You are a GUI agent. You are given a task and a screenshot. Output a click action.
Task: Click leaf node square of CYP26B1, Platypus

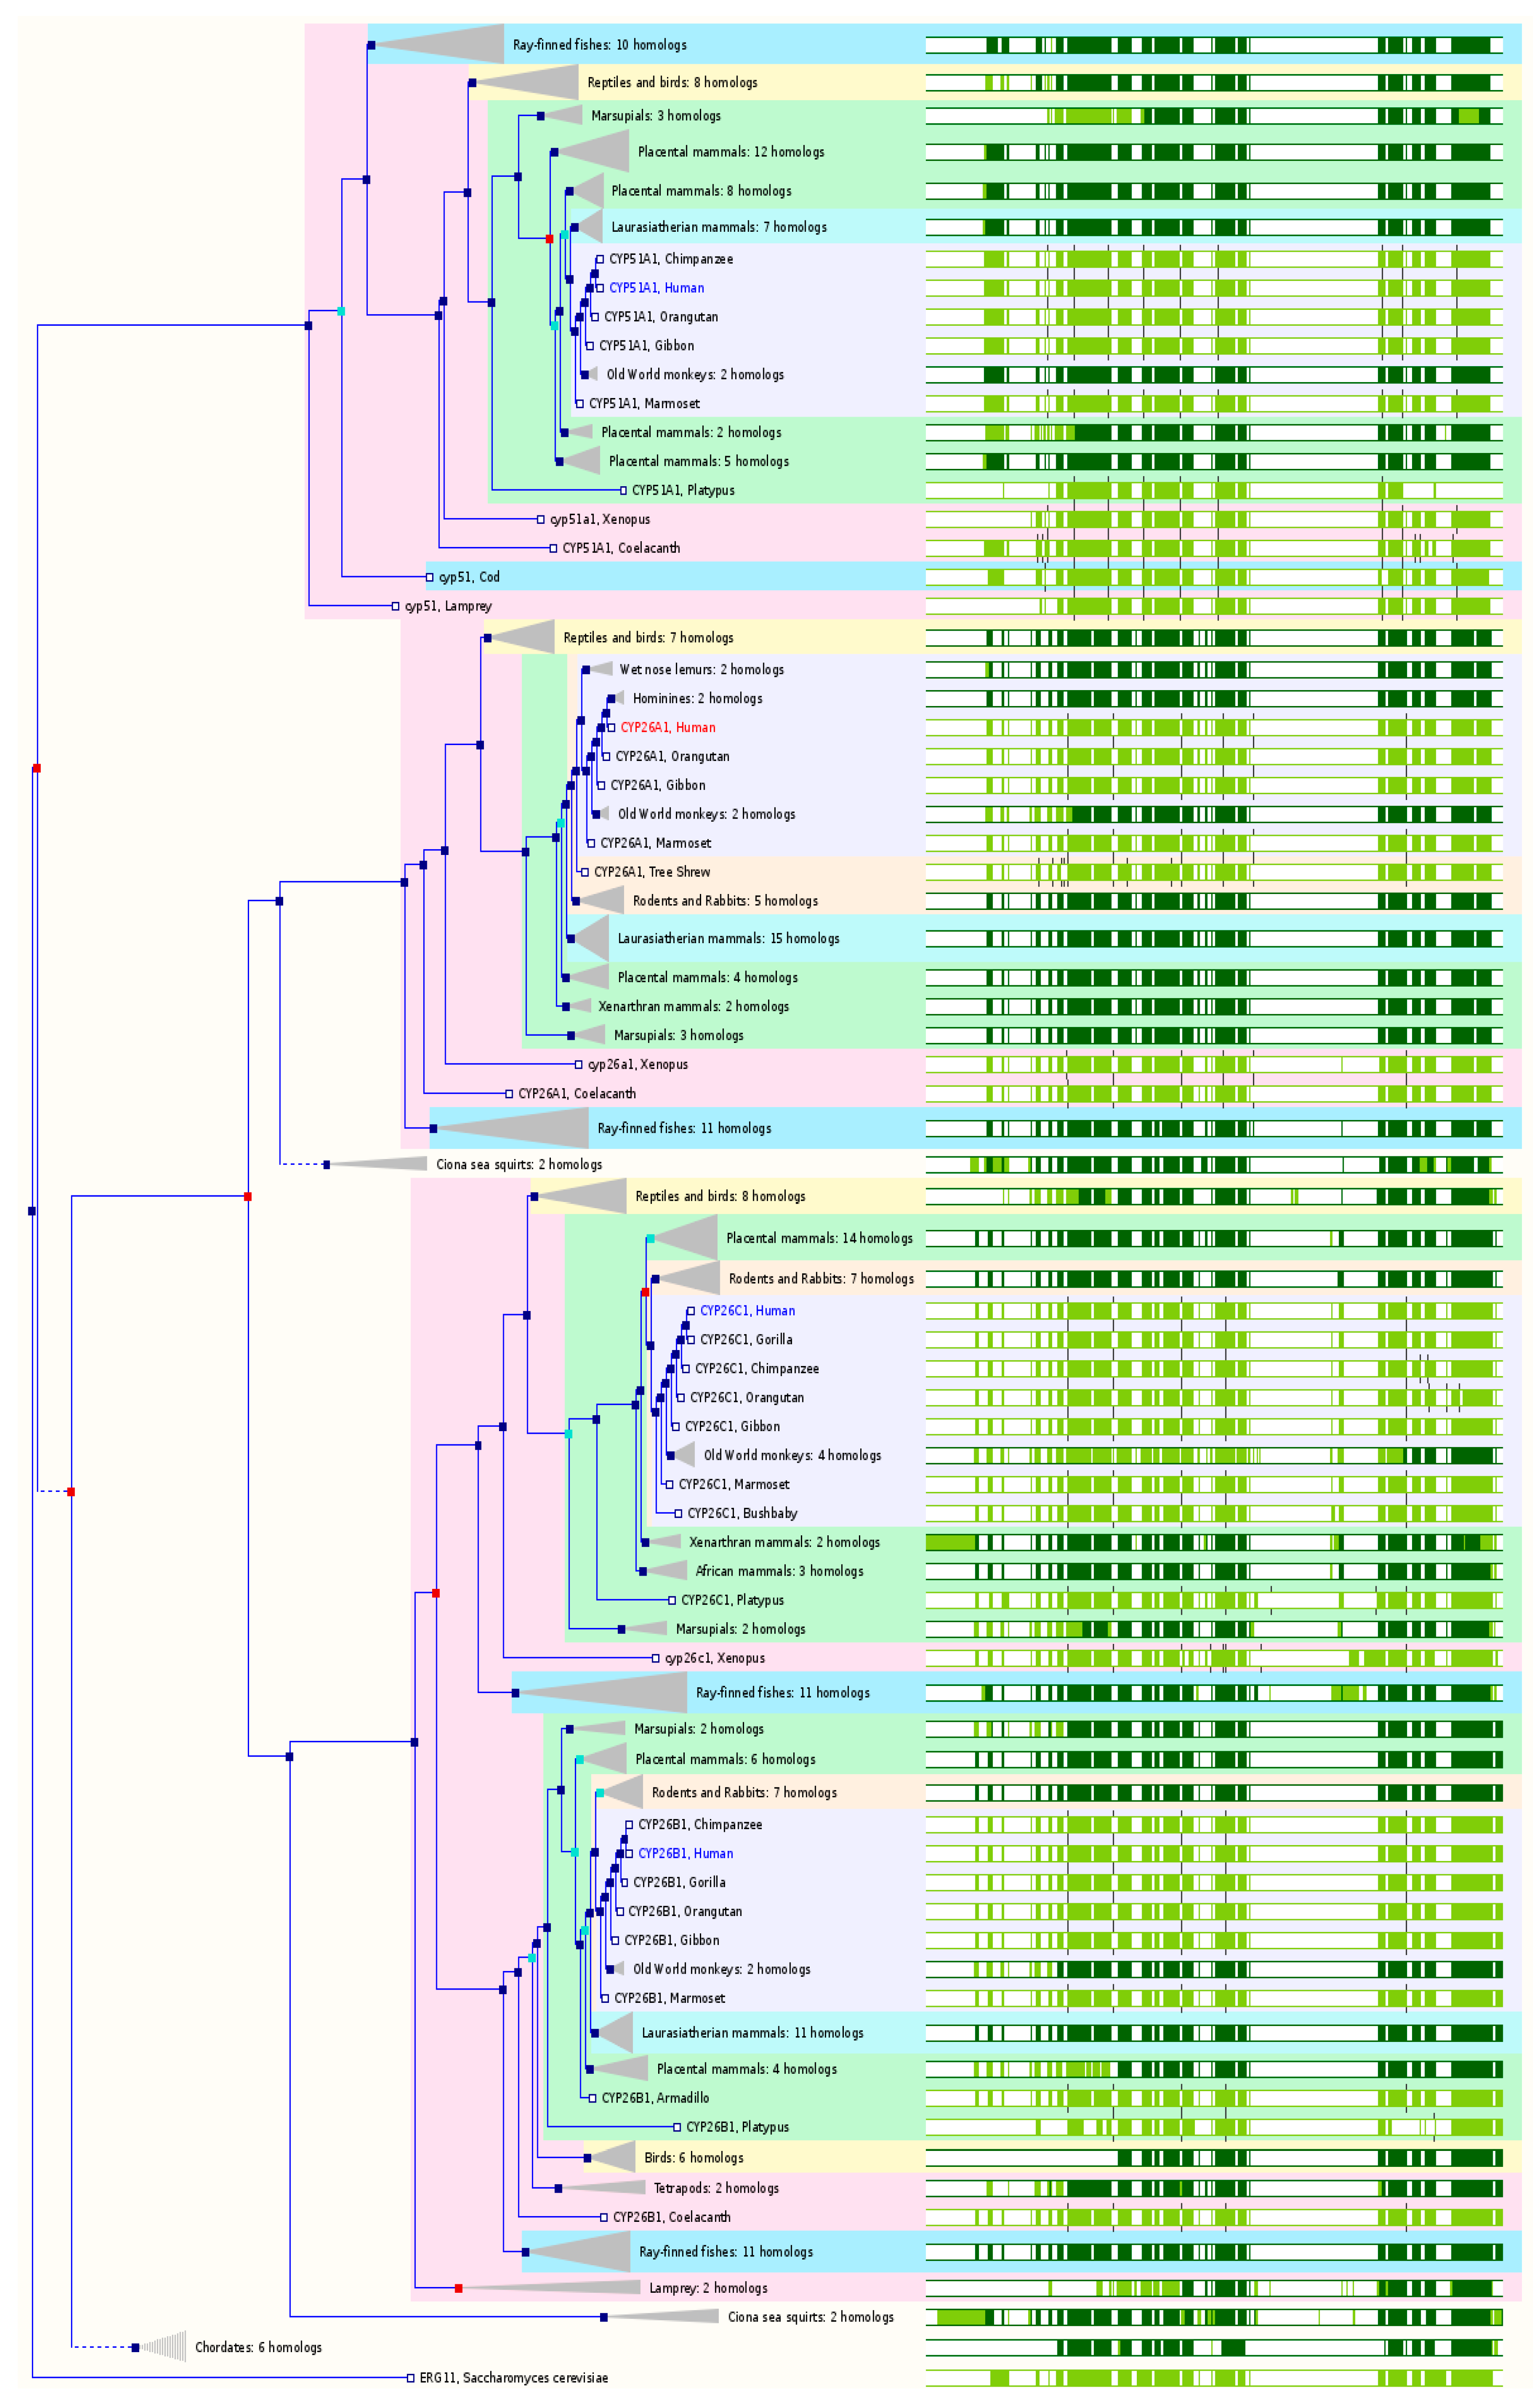pos(677,2127)
